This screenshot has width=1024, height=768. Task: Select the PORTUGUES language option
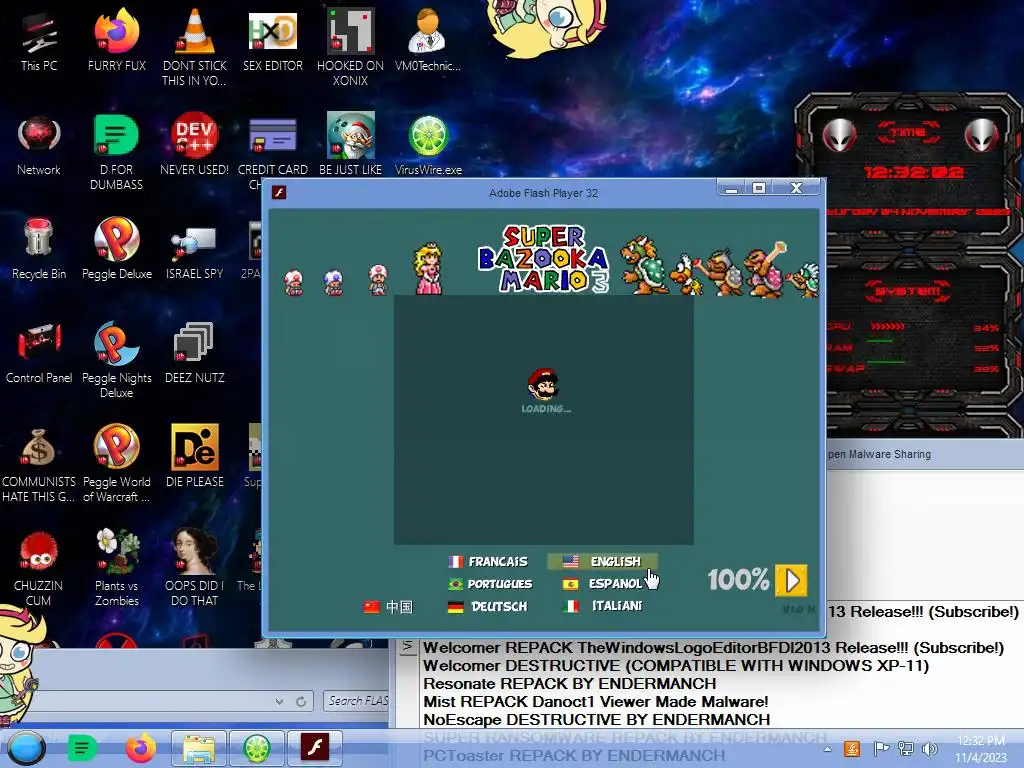pyautogui.click(x=490, y=584)
